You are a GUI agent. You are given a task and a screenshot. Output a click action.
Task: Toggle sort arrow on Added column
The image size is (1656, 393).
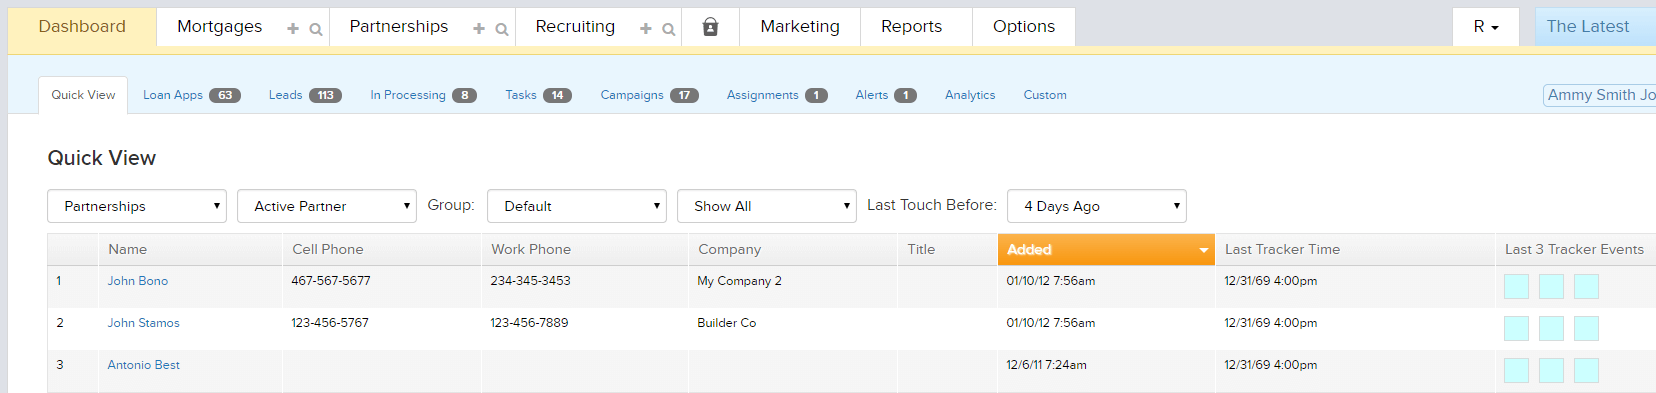[1204, 250]
